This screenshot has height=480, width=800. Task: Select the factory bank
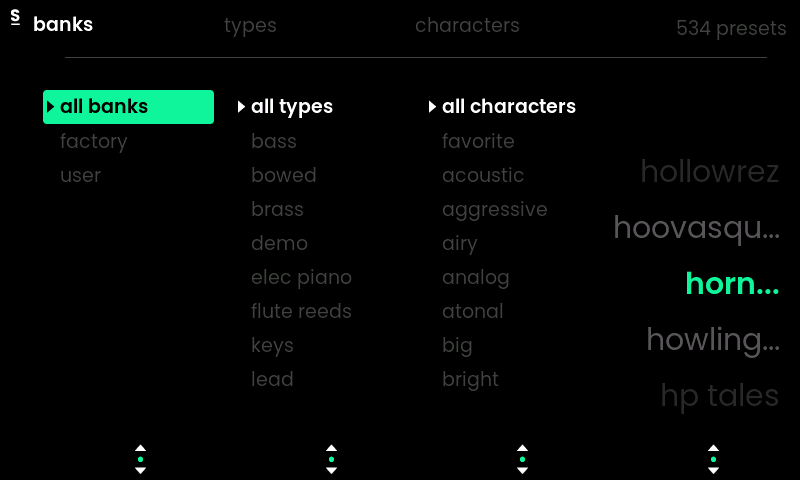pos(93,141)
